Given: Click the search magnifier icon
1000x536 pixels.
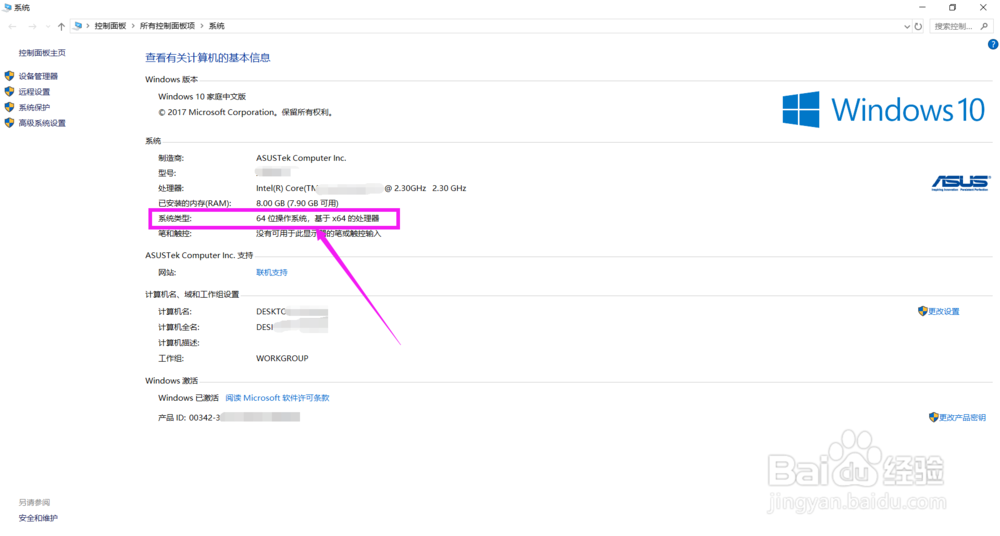Looking at the screenshot, I should (x=984, y=26).
